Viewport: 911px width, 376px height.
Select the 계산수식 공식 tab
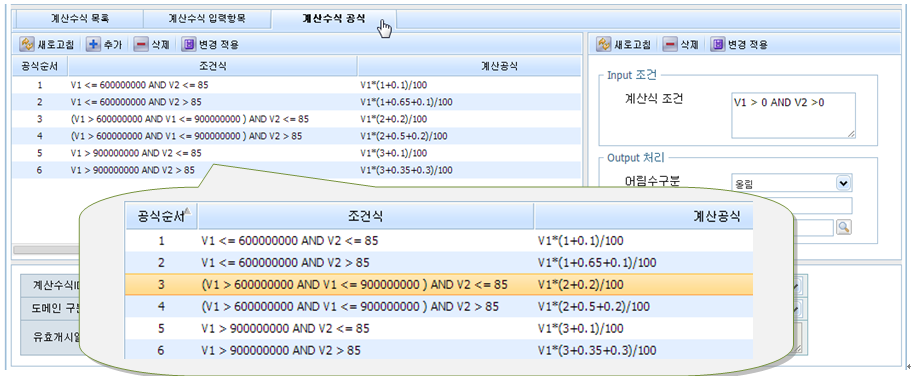tap(334, 18)
